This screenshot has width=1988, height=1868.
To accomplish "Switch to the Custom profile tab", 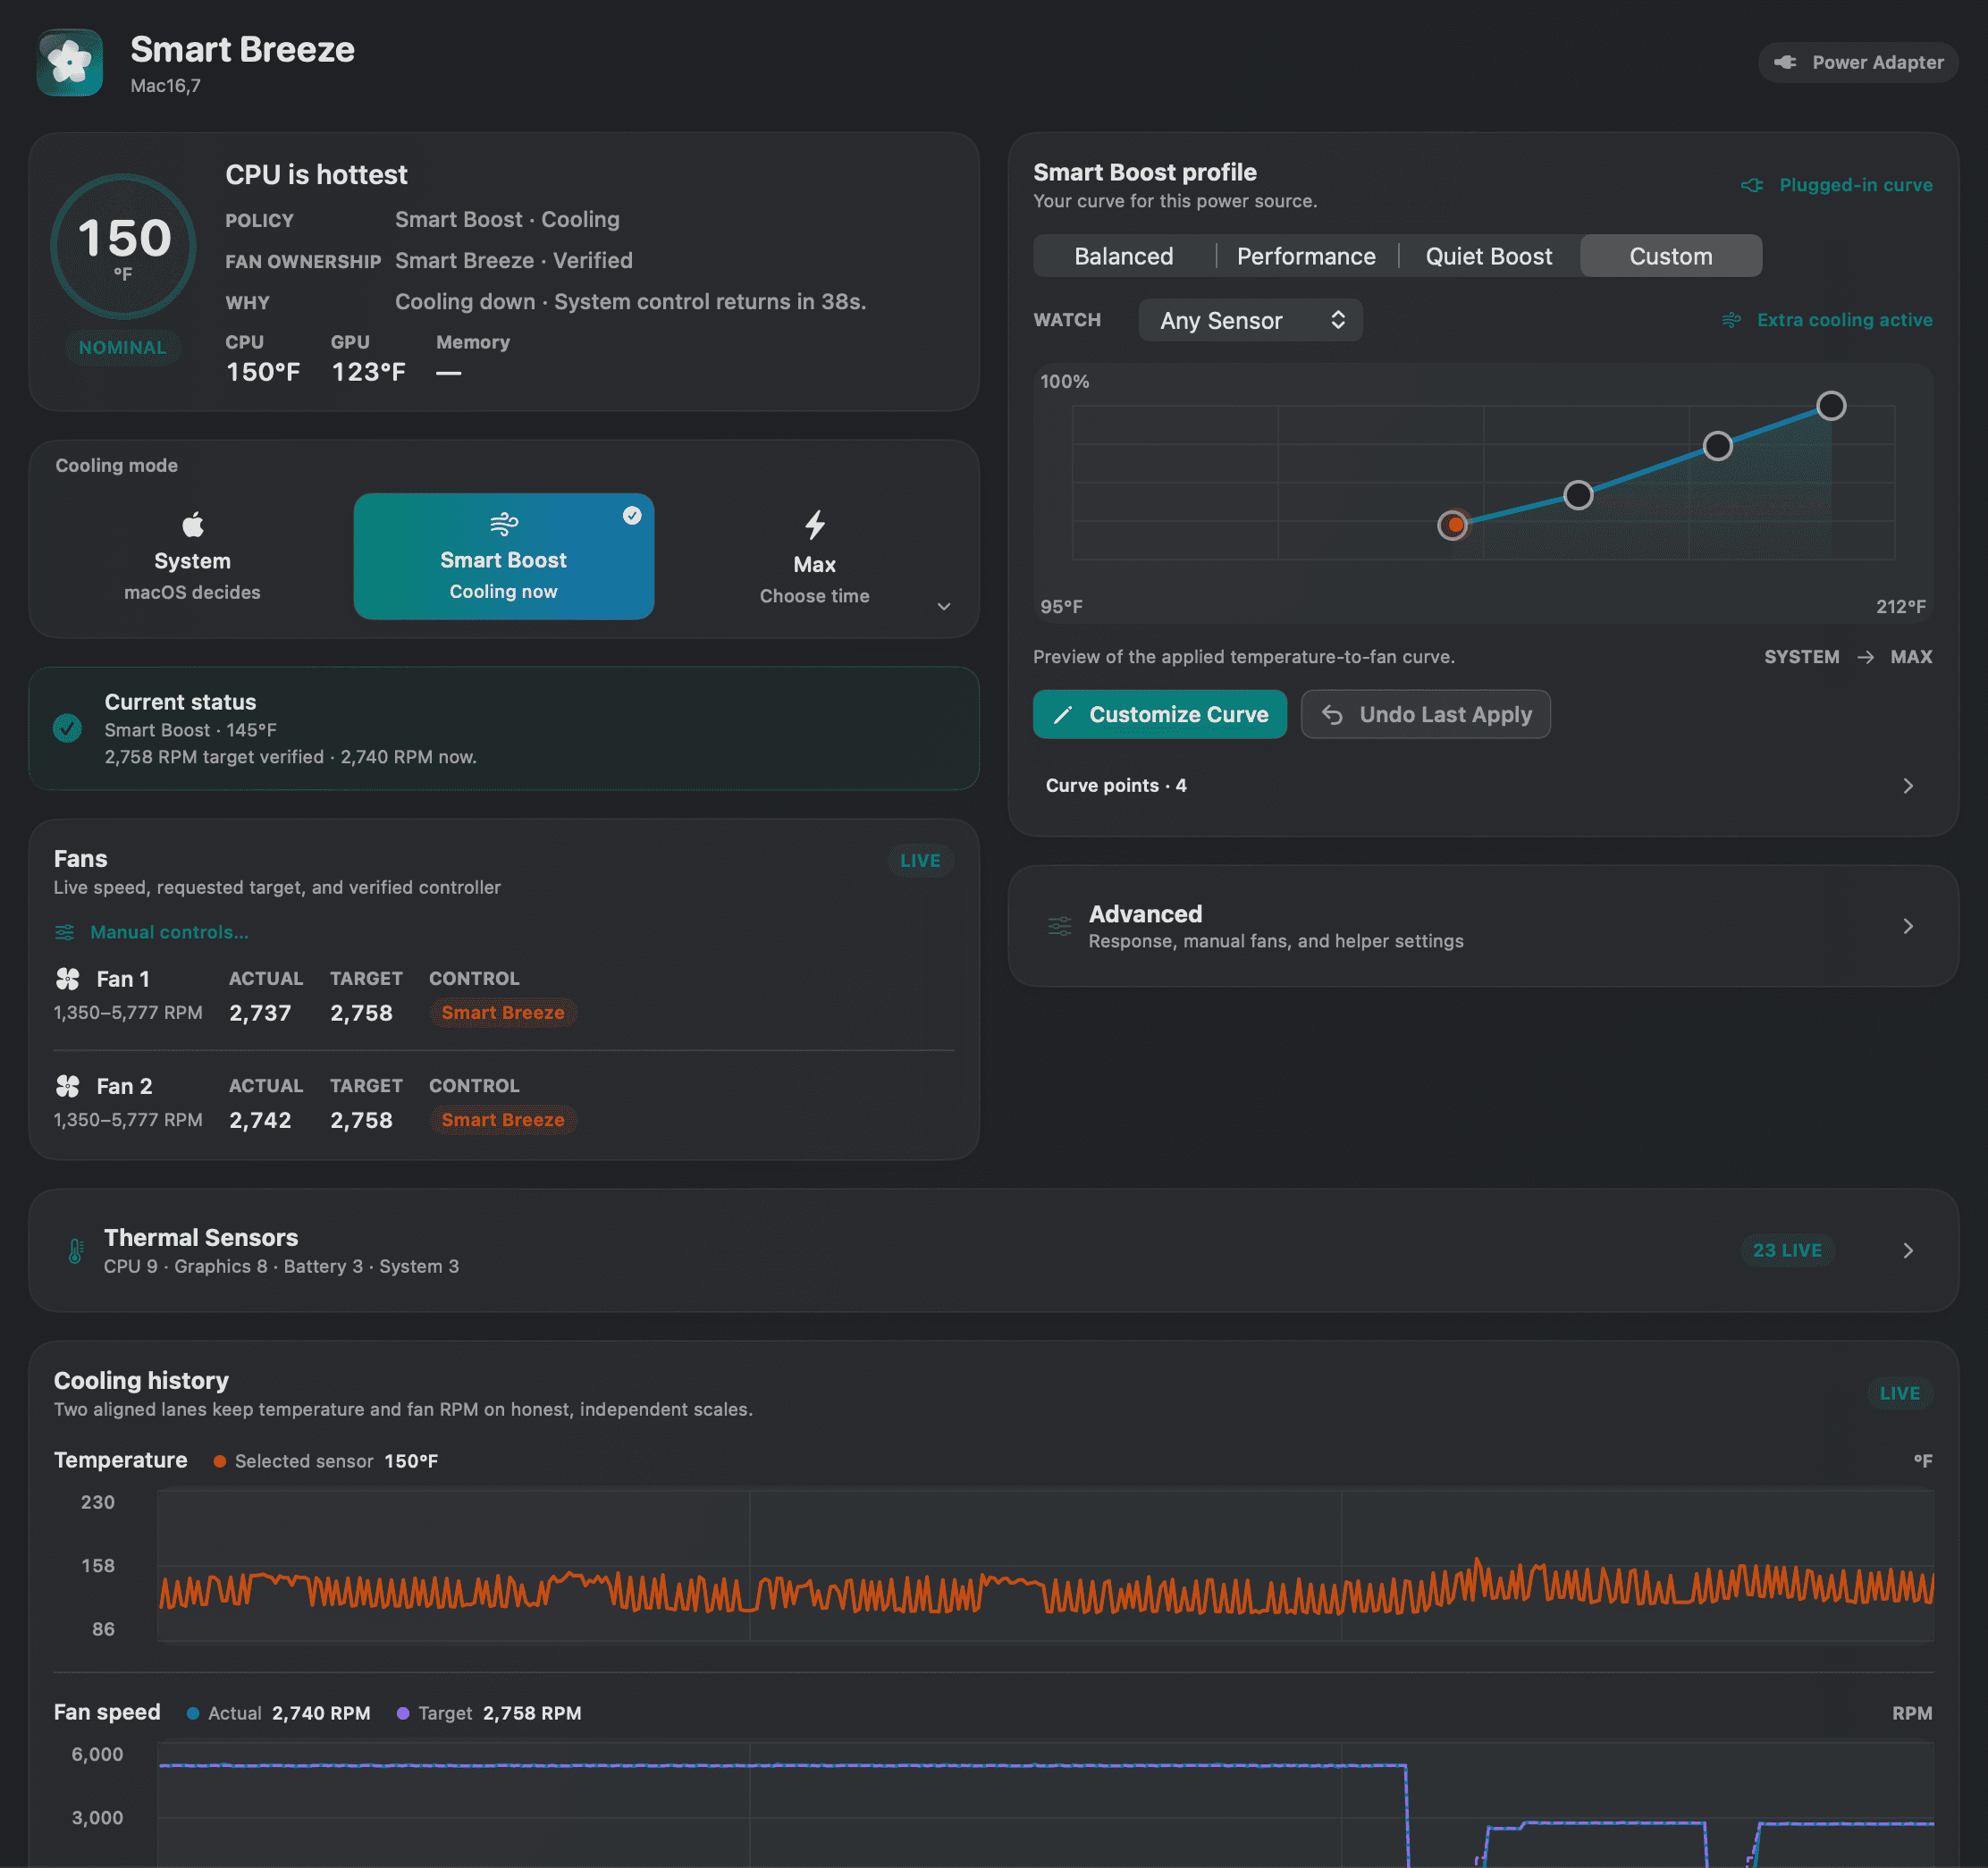I will [1671, 256].
